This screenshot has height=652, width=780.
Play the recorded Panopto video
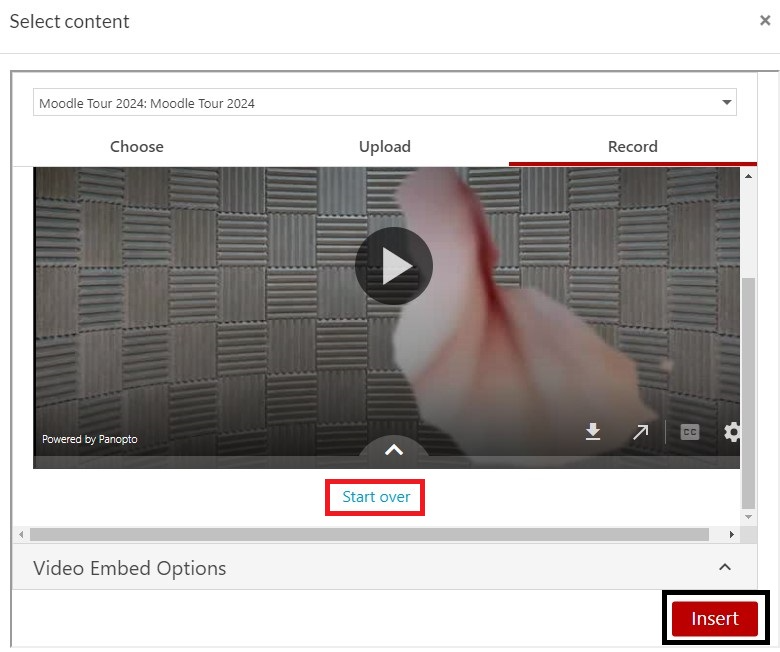coord(393,266)
